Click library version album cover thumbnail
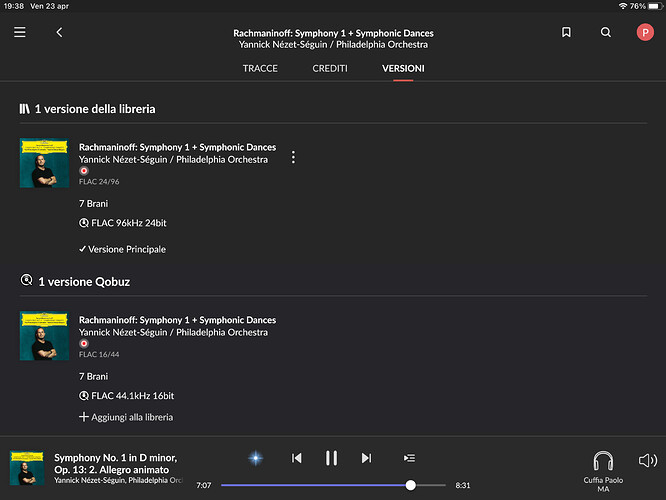Screen dimensions: 666x500 tap(44, 163)
